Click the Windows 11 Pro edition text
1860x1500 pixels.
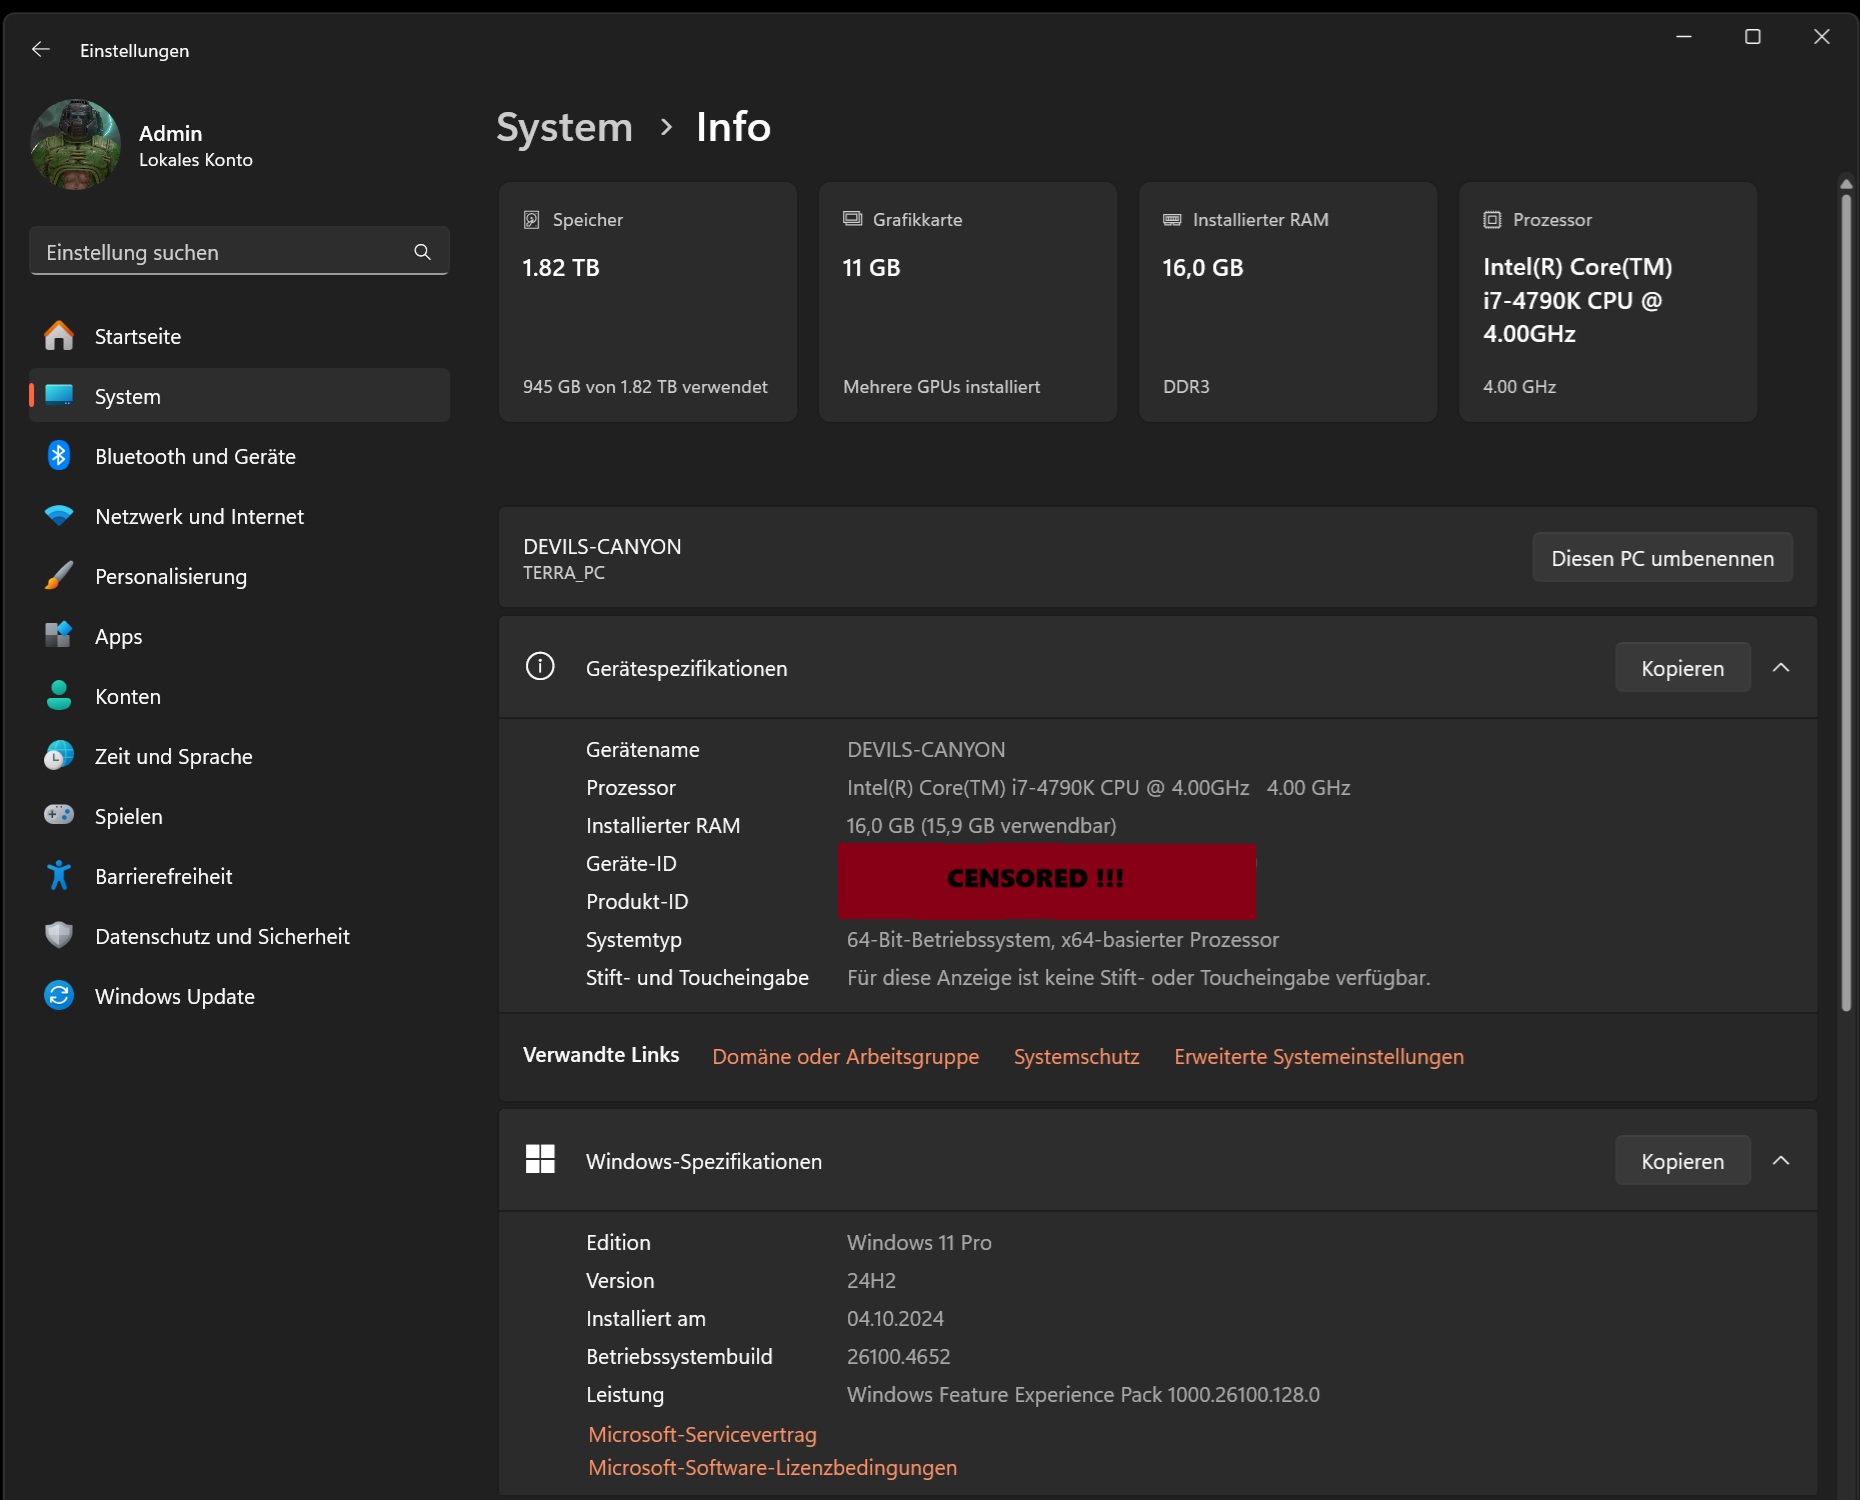coord(919,1243)
